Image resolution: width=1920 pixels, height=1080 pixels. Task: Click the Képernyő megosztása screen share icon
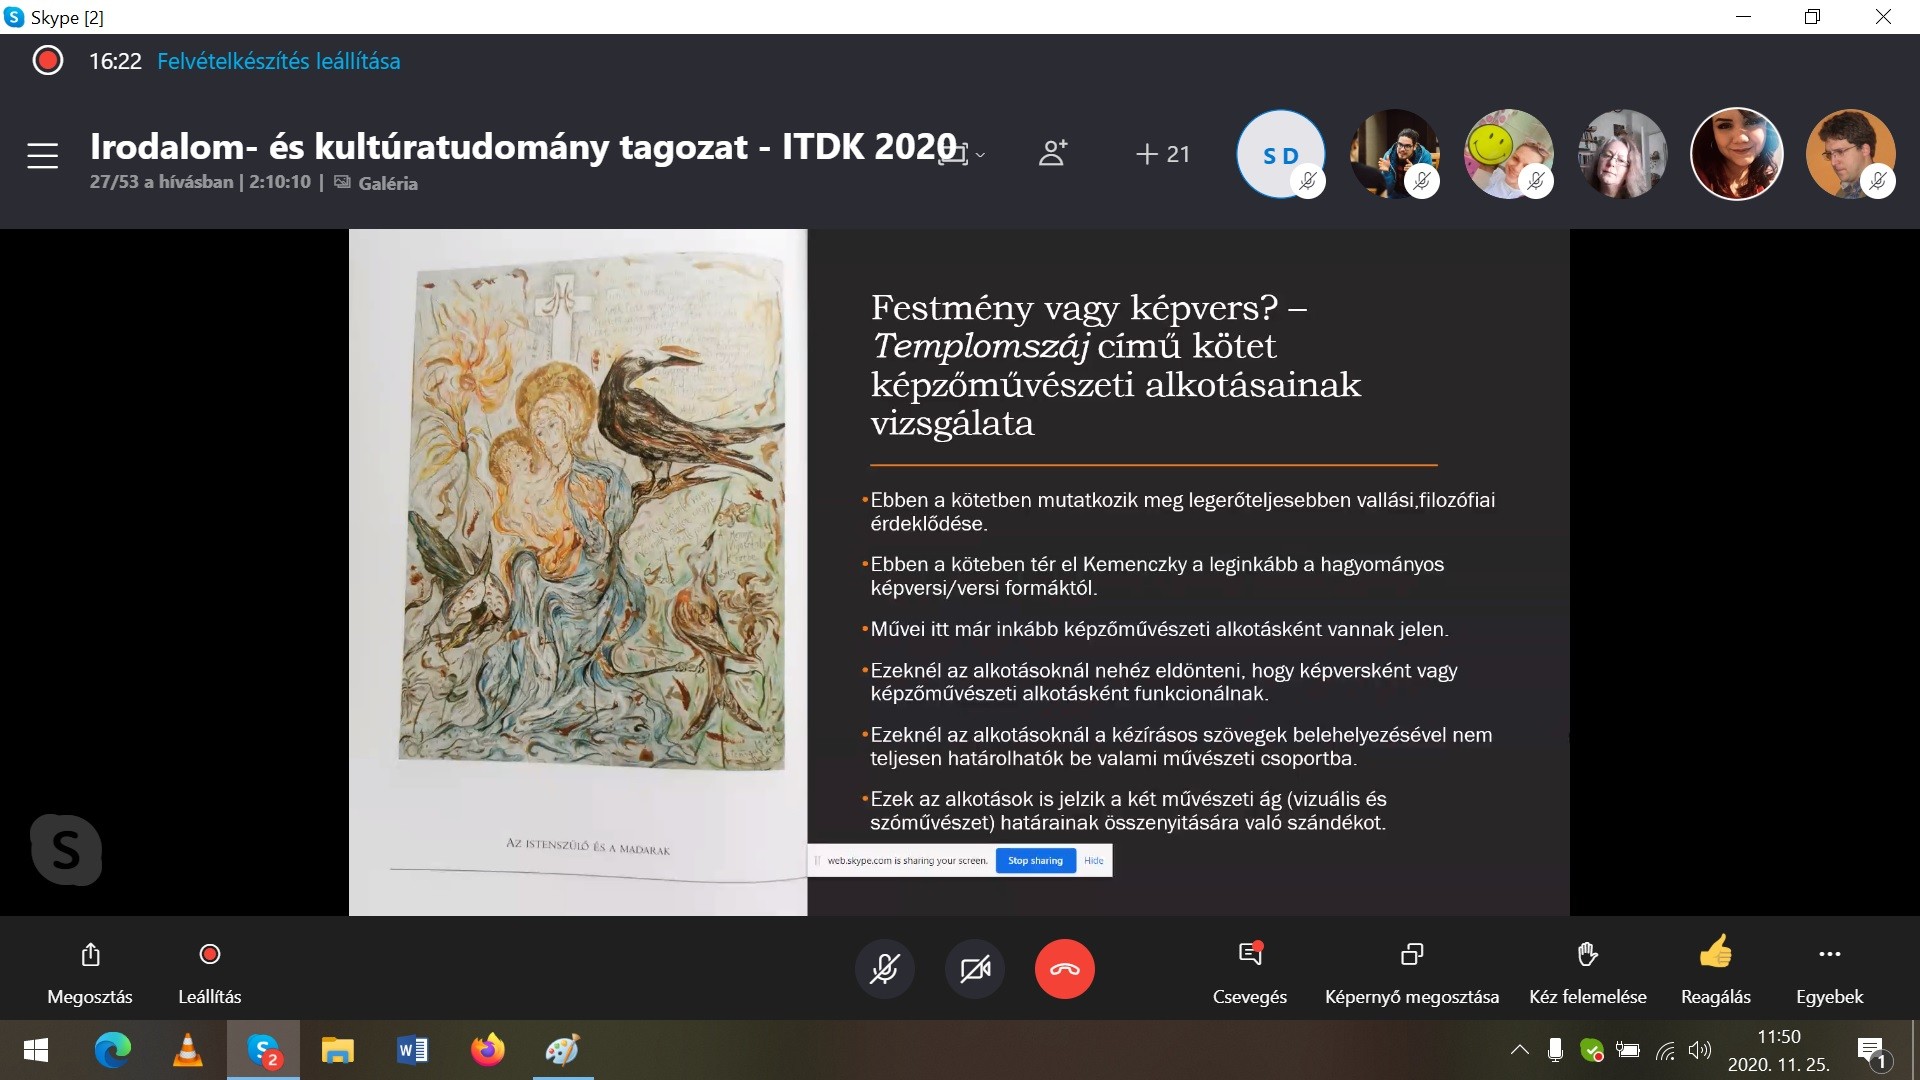point(1411,954)
